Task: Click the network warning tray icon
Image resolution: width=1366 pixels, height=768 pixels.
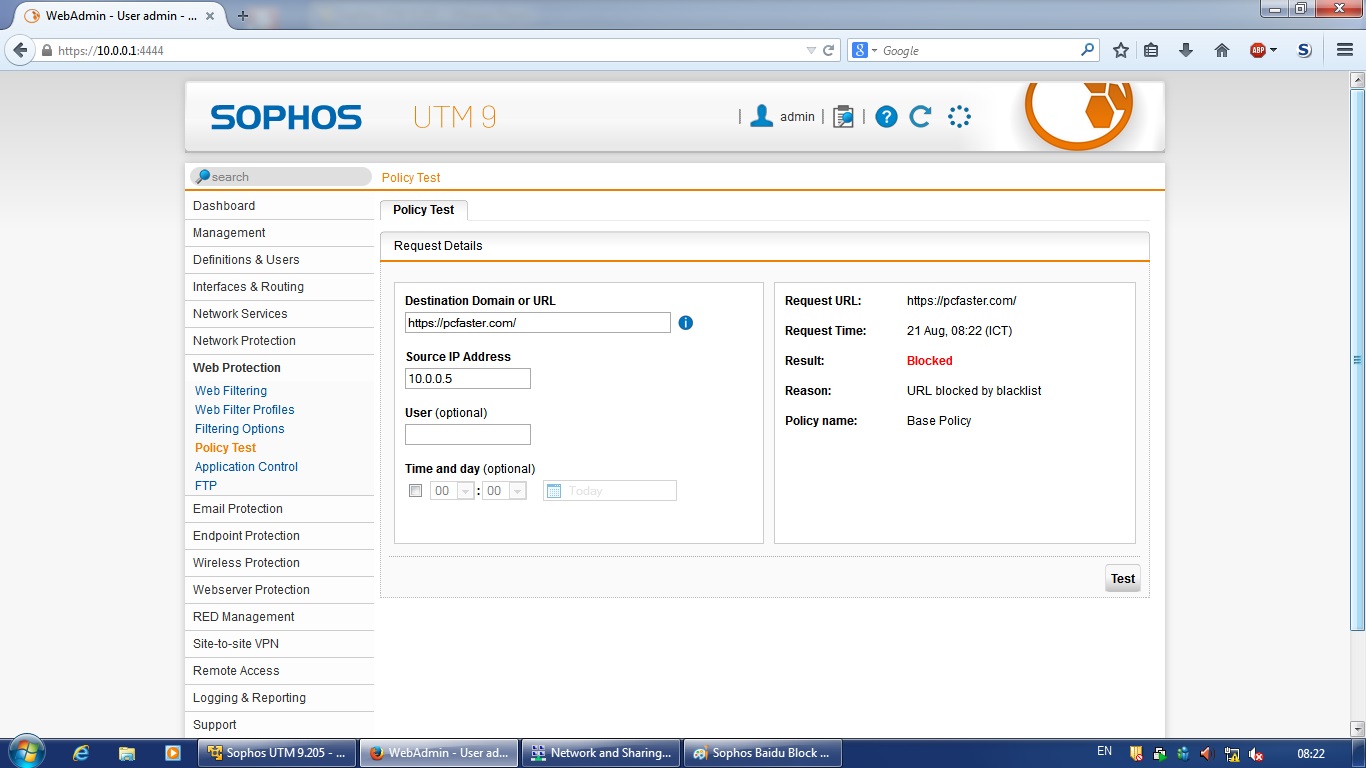Action: tap(1232, 754)
